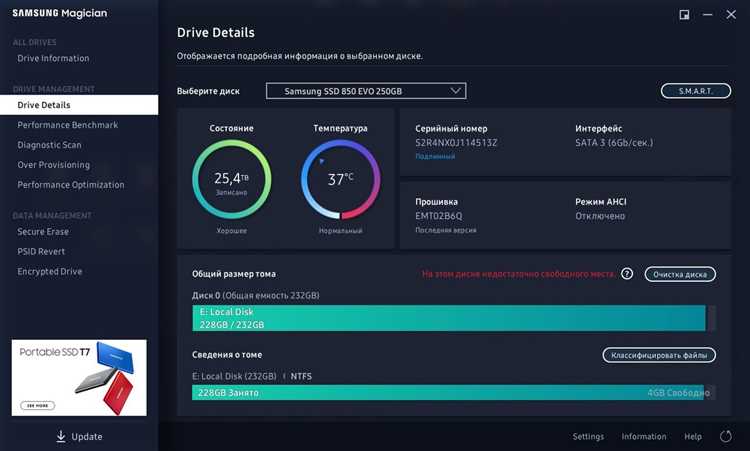750x451 pixels.
Task: Open Help in bottom bar
Action: 693,436
